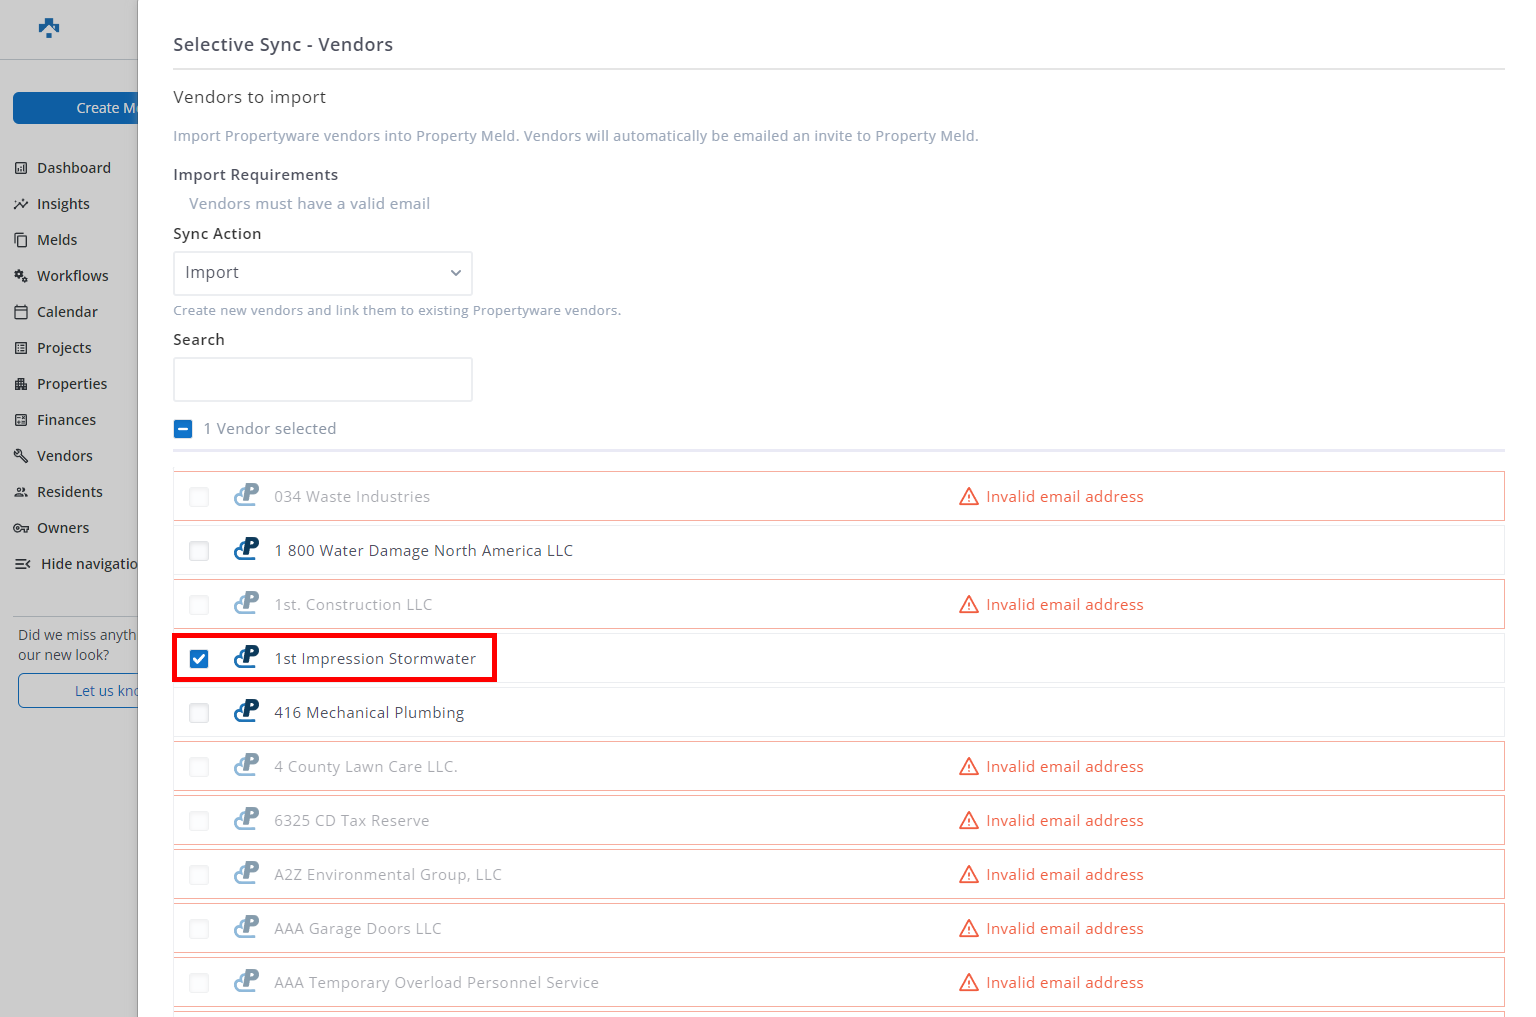The image size is (1536, 1017).
Task: Click the Property Meld logo icon
Action: [x=49, y=28]
